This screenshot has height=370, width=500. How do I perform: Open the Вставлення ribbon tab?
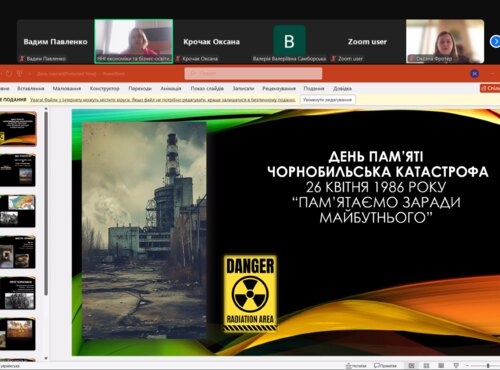[31, 88]
